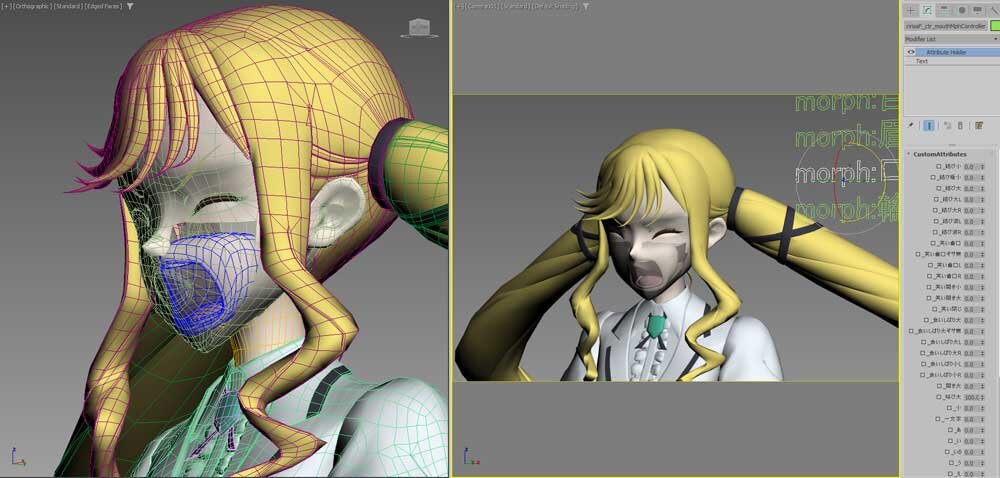Click spinner arrows beside the 100.0 value
Screen dimensions: 1000x478
click(983, 397)
